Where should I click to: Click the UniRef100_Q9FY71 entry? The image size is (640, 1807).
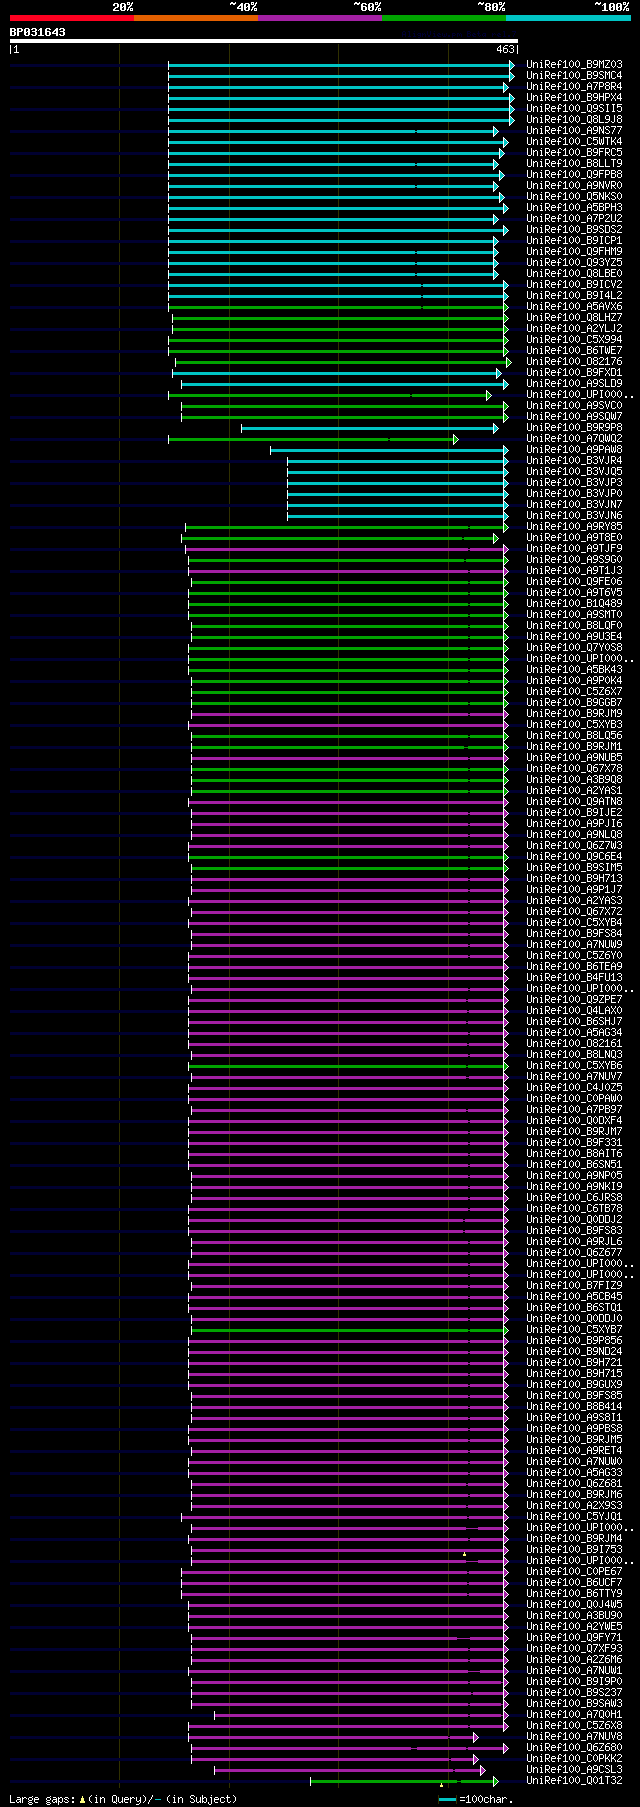pyautogui.click(x=574, y=1637)
